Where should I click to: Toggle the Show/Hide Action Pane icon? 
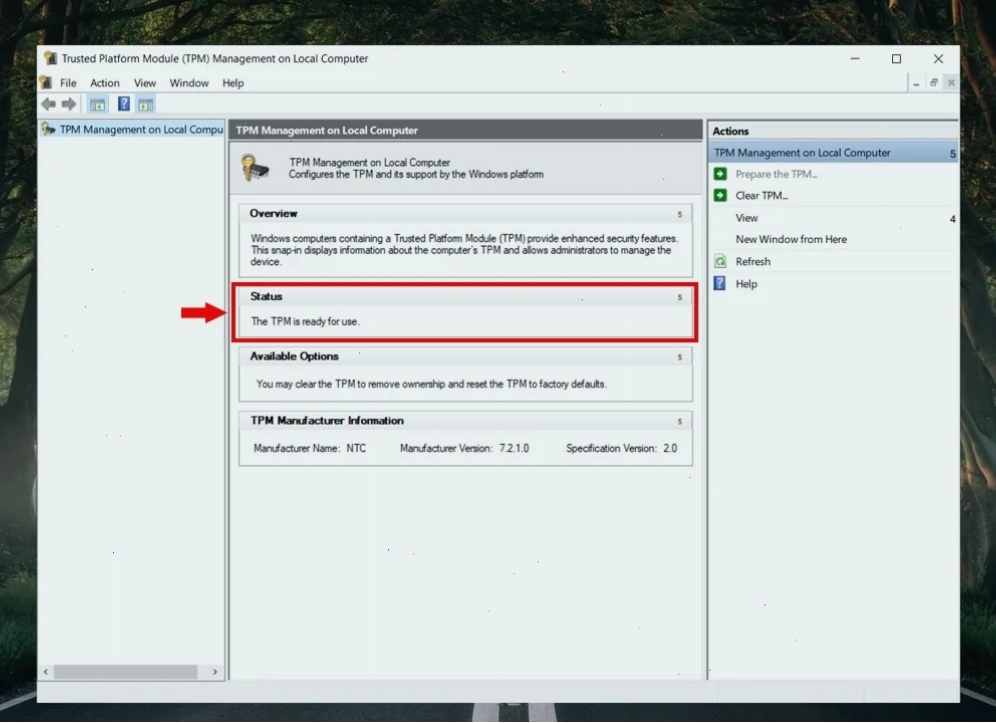pos(145,104)
